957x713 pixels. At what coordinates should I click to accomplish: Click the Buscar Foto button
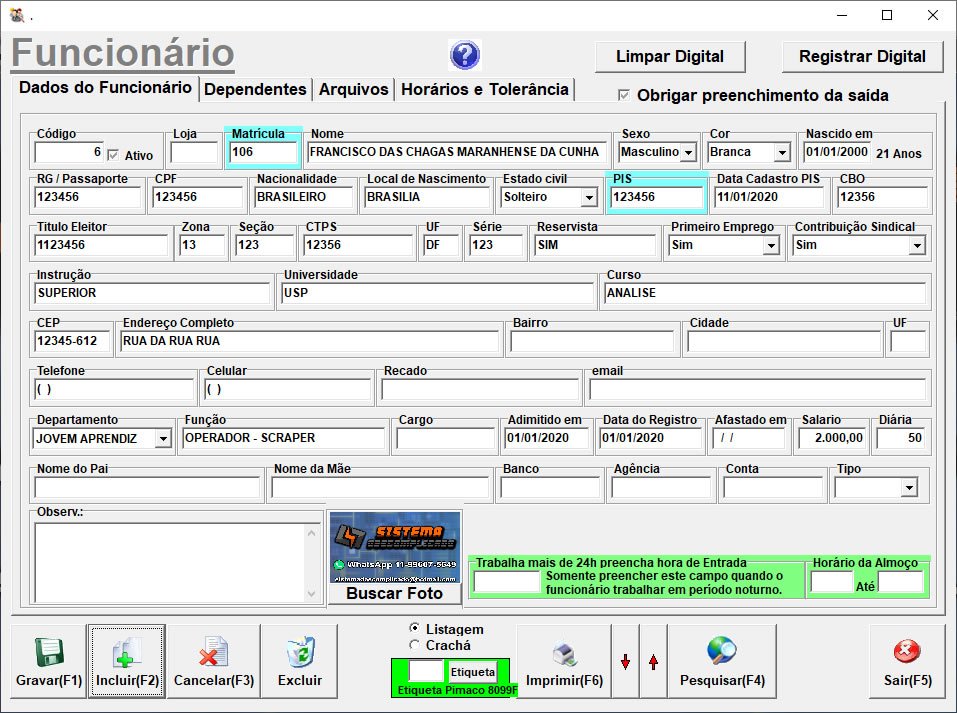click(x=394, y=593)
